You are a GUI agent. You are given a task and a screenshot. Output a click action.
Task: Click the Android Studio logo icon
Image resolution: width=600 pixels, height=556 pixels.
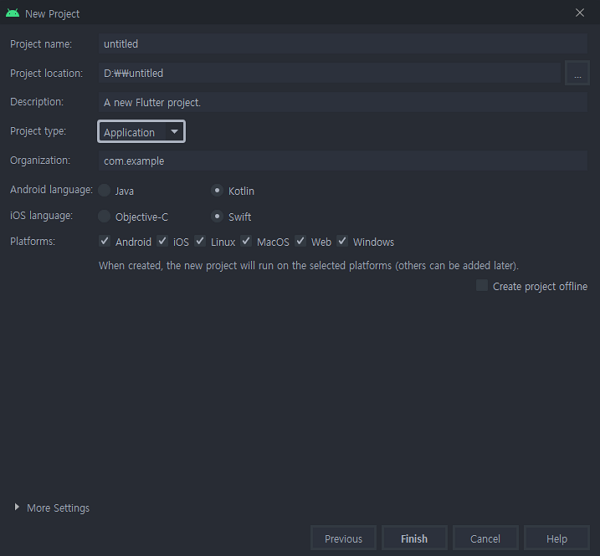click(x=13, y=13)
